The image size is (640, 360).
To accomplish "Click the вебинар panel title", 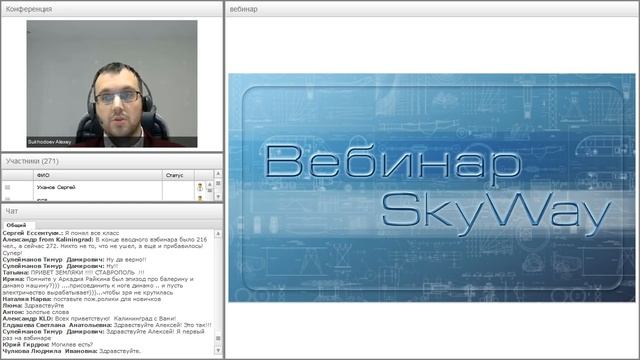I will pos(243,9).
